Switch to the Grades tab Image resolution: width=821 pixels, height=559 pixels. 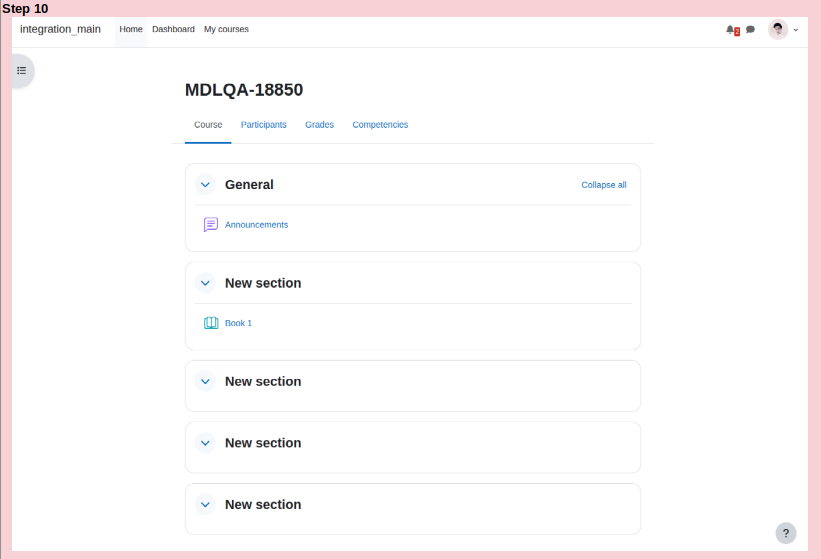[x=319, y=125]
